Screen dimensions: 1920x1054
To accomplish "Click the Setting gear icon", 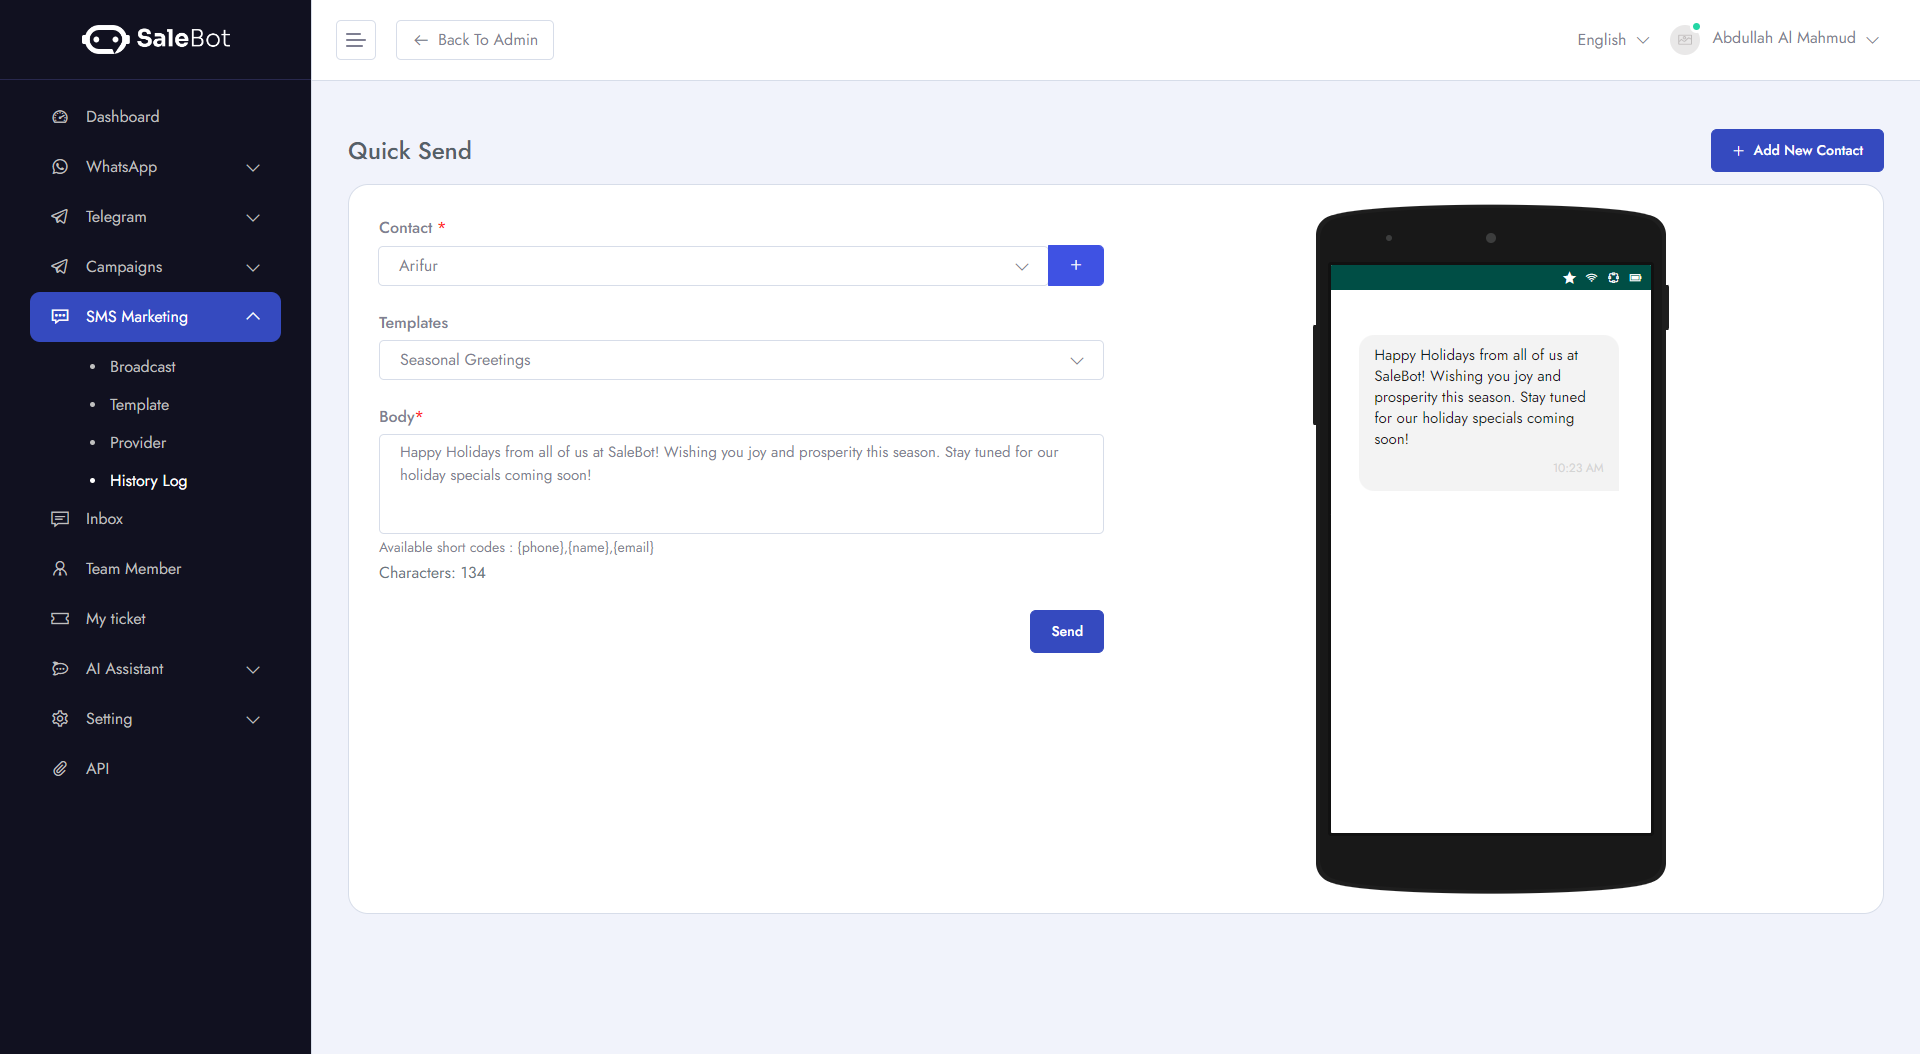I will click(60, 718).
